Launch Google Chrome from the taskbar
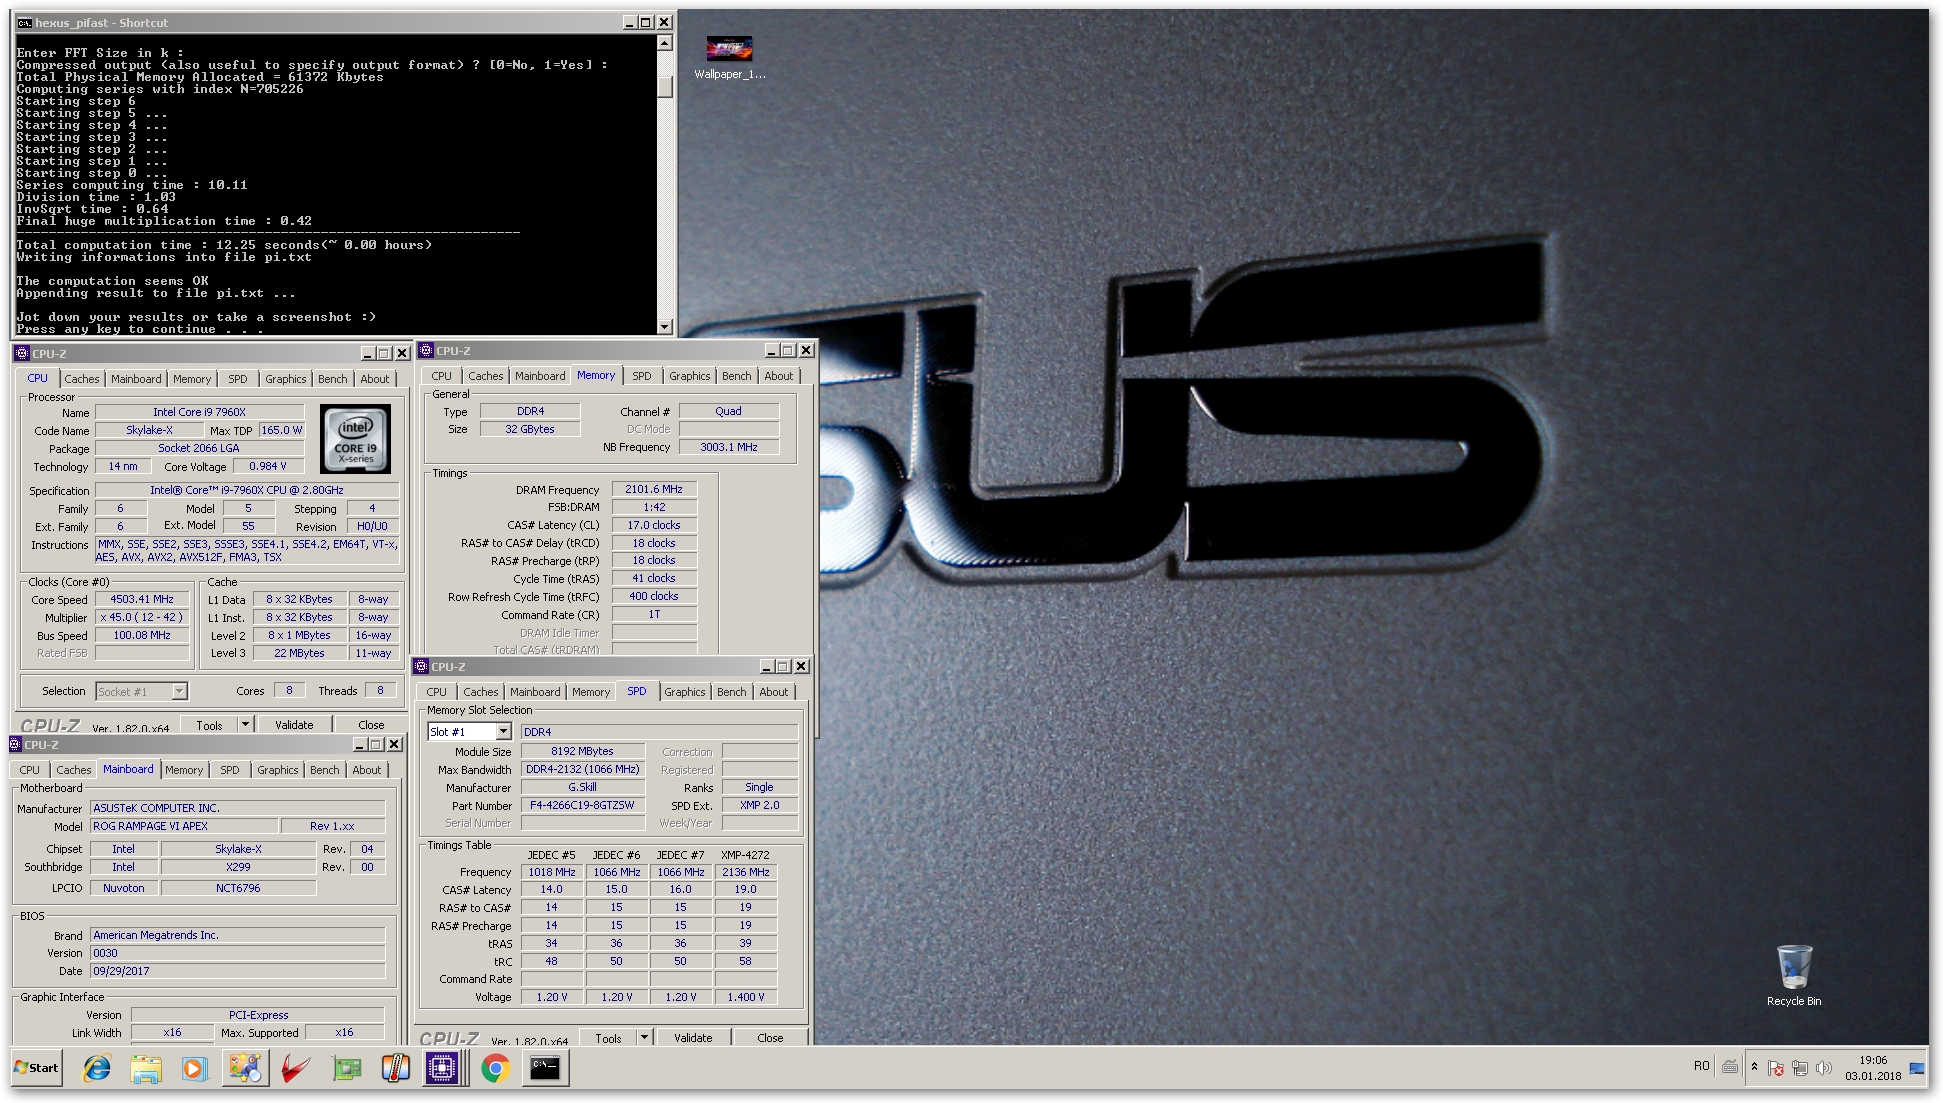 pos(494,1068)
